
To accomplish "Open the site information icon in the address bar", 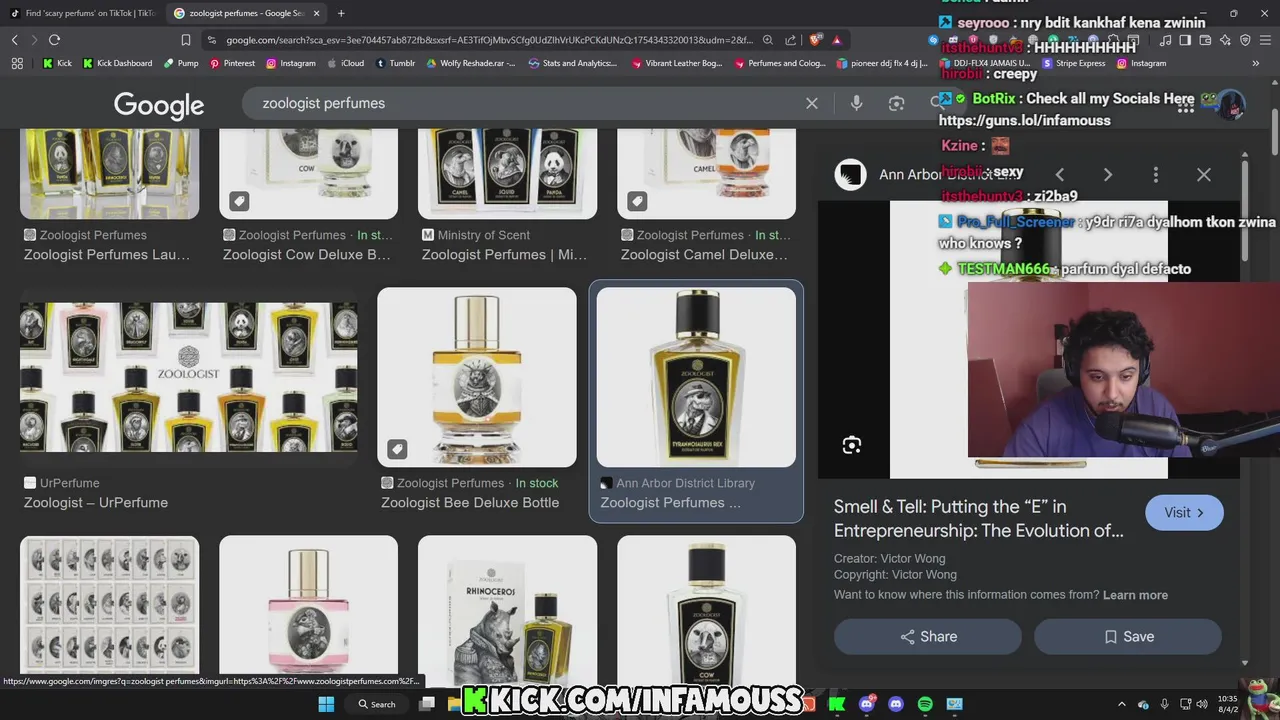I will click(x=213, y=40).
